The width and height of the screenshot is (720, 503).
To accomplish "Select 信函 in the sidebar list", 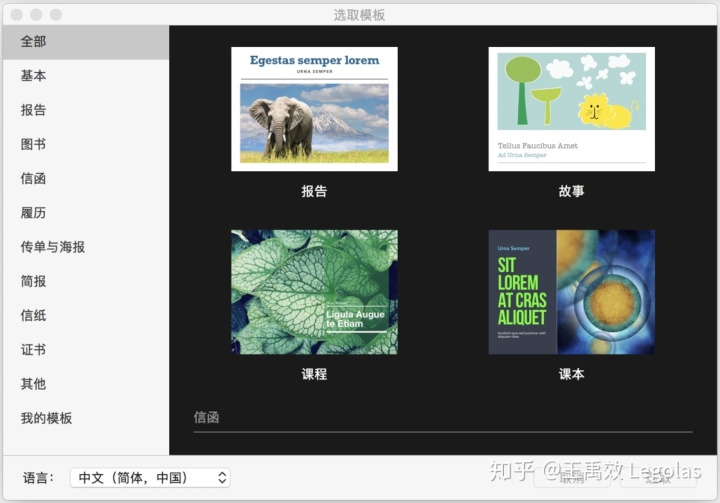I will click(x=86, y=179).
